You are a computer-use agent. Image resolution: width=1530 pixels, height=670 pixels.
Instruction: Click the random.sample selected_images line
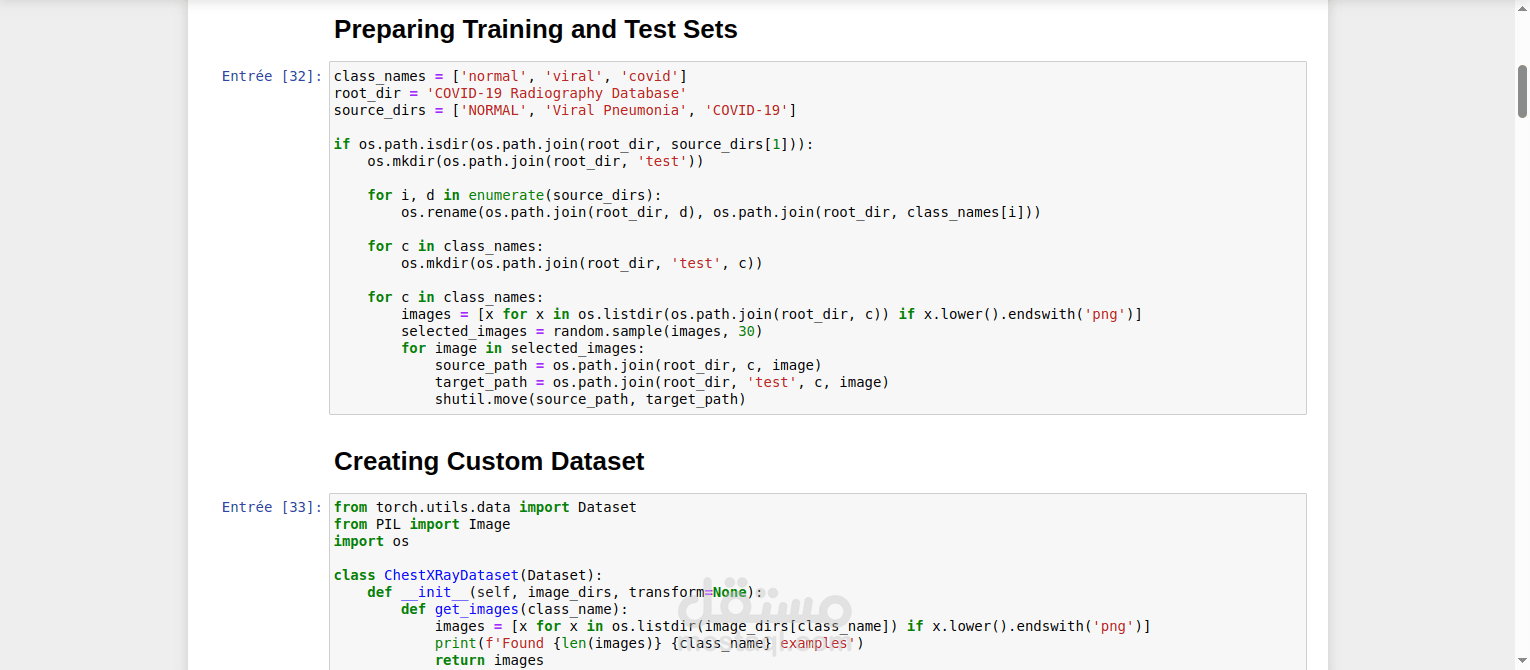[x=582, y=331]
